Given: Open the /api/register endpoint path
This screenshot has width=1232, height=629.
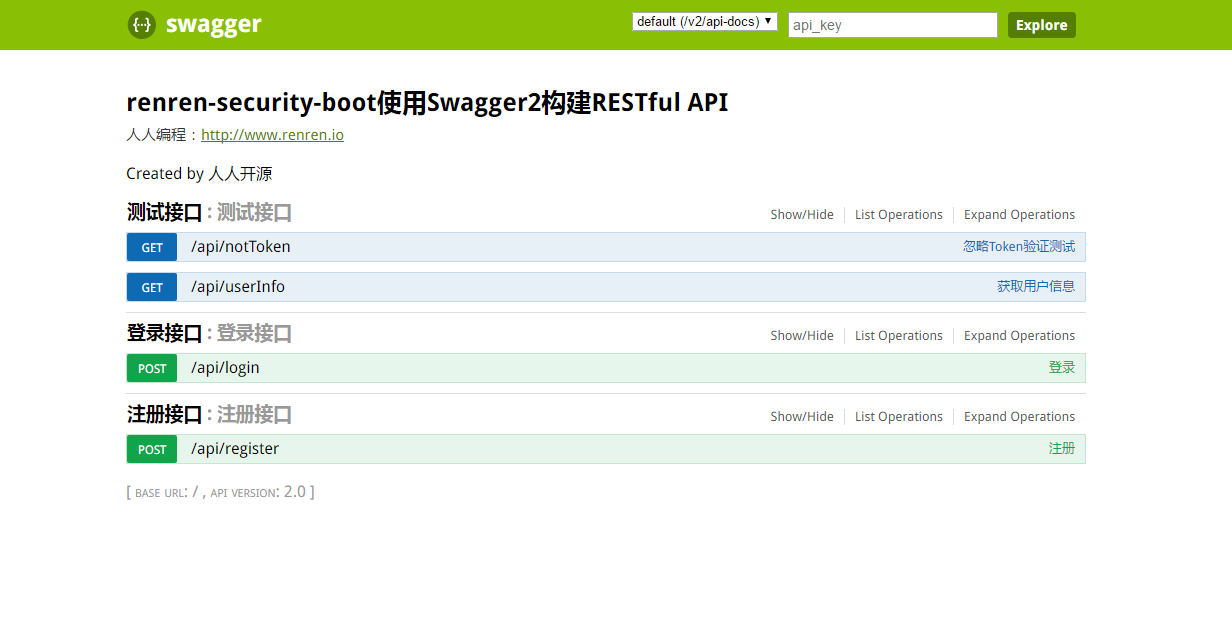Looking at the screenshot, I should pos(235,449).
